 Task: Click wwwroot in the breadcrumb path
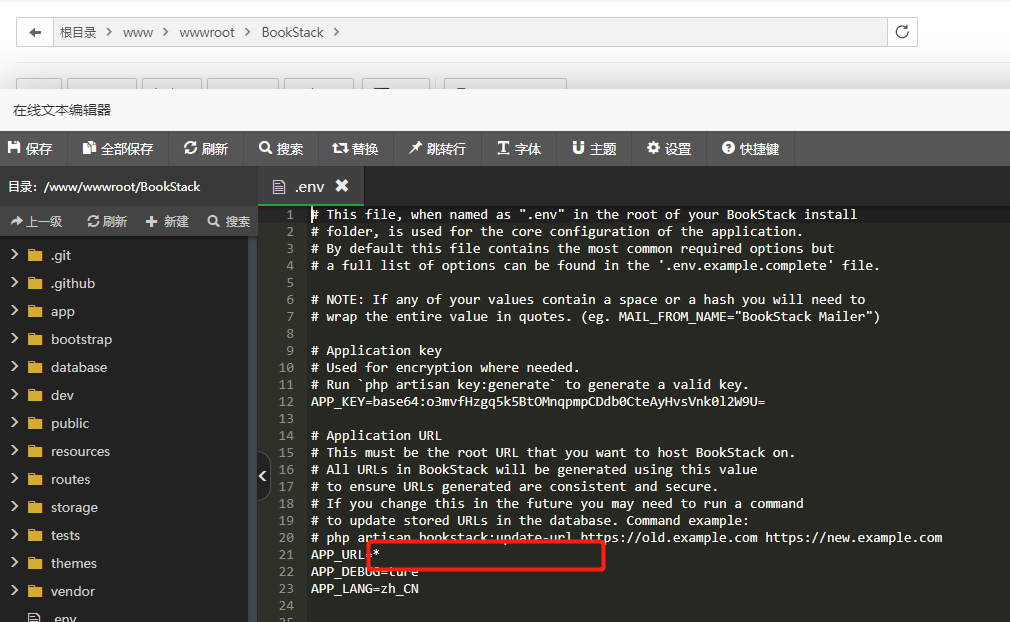207,32
